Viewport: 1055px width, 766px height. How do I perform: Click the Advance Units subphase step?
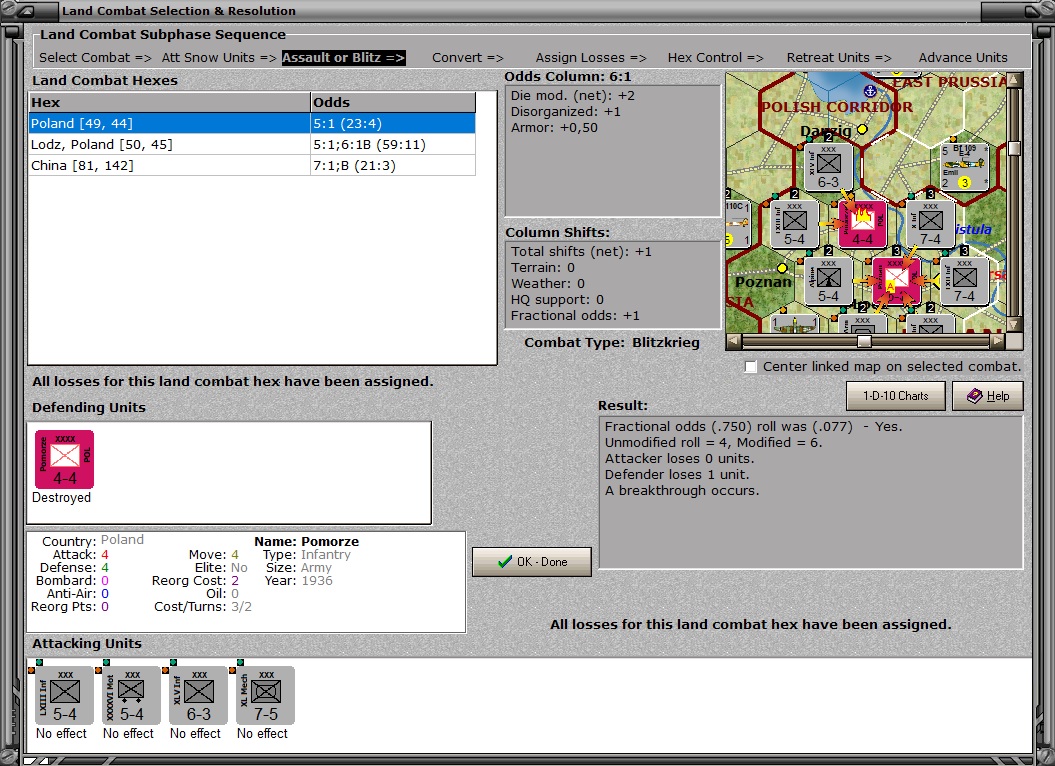point(963,58)
